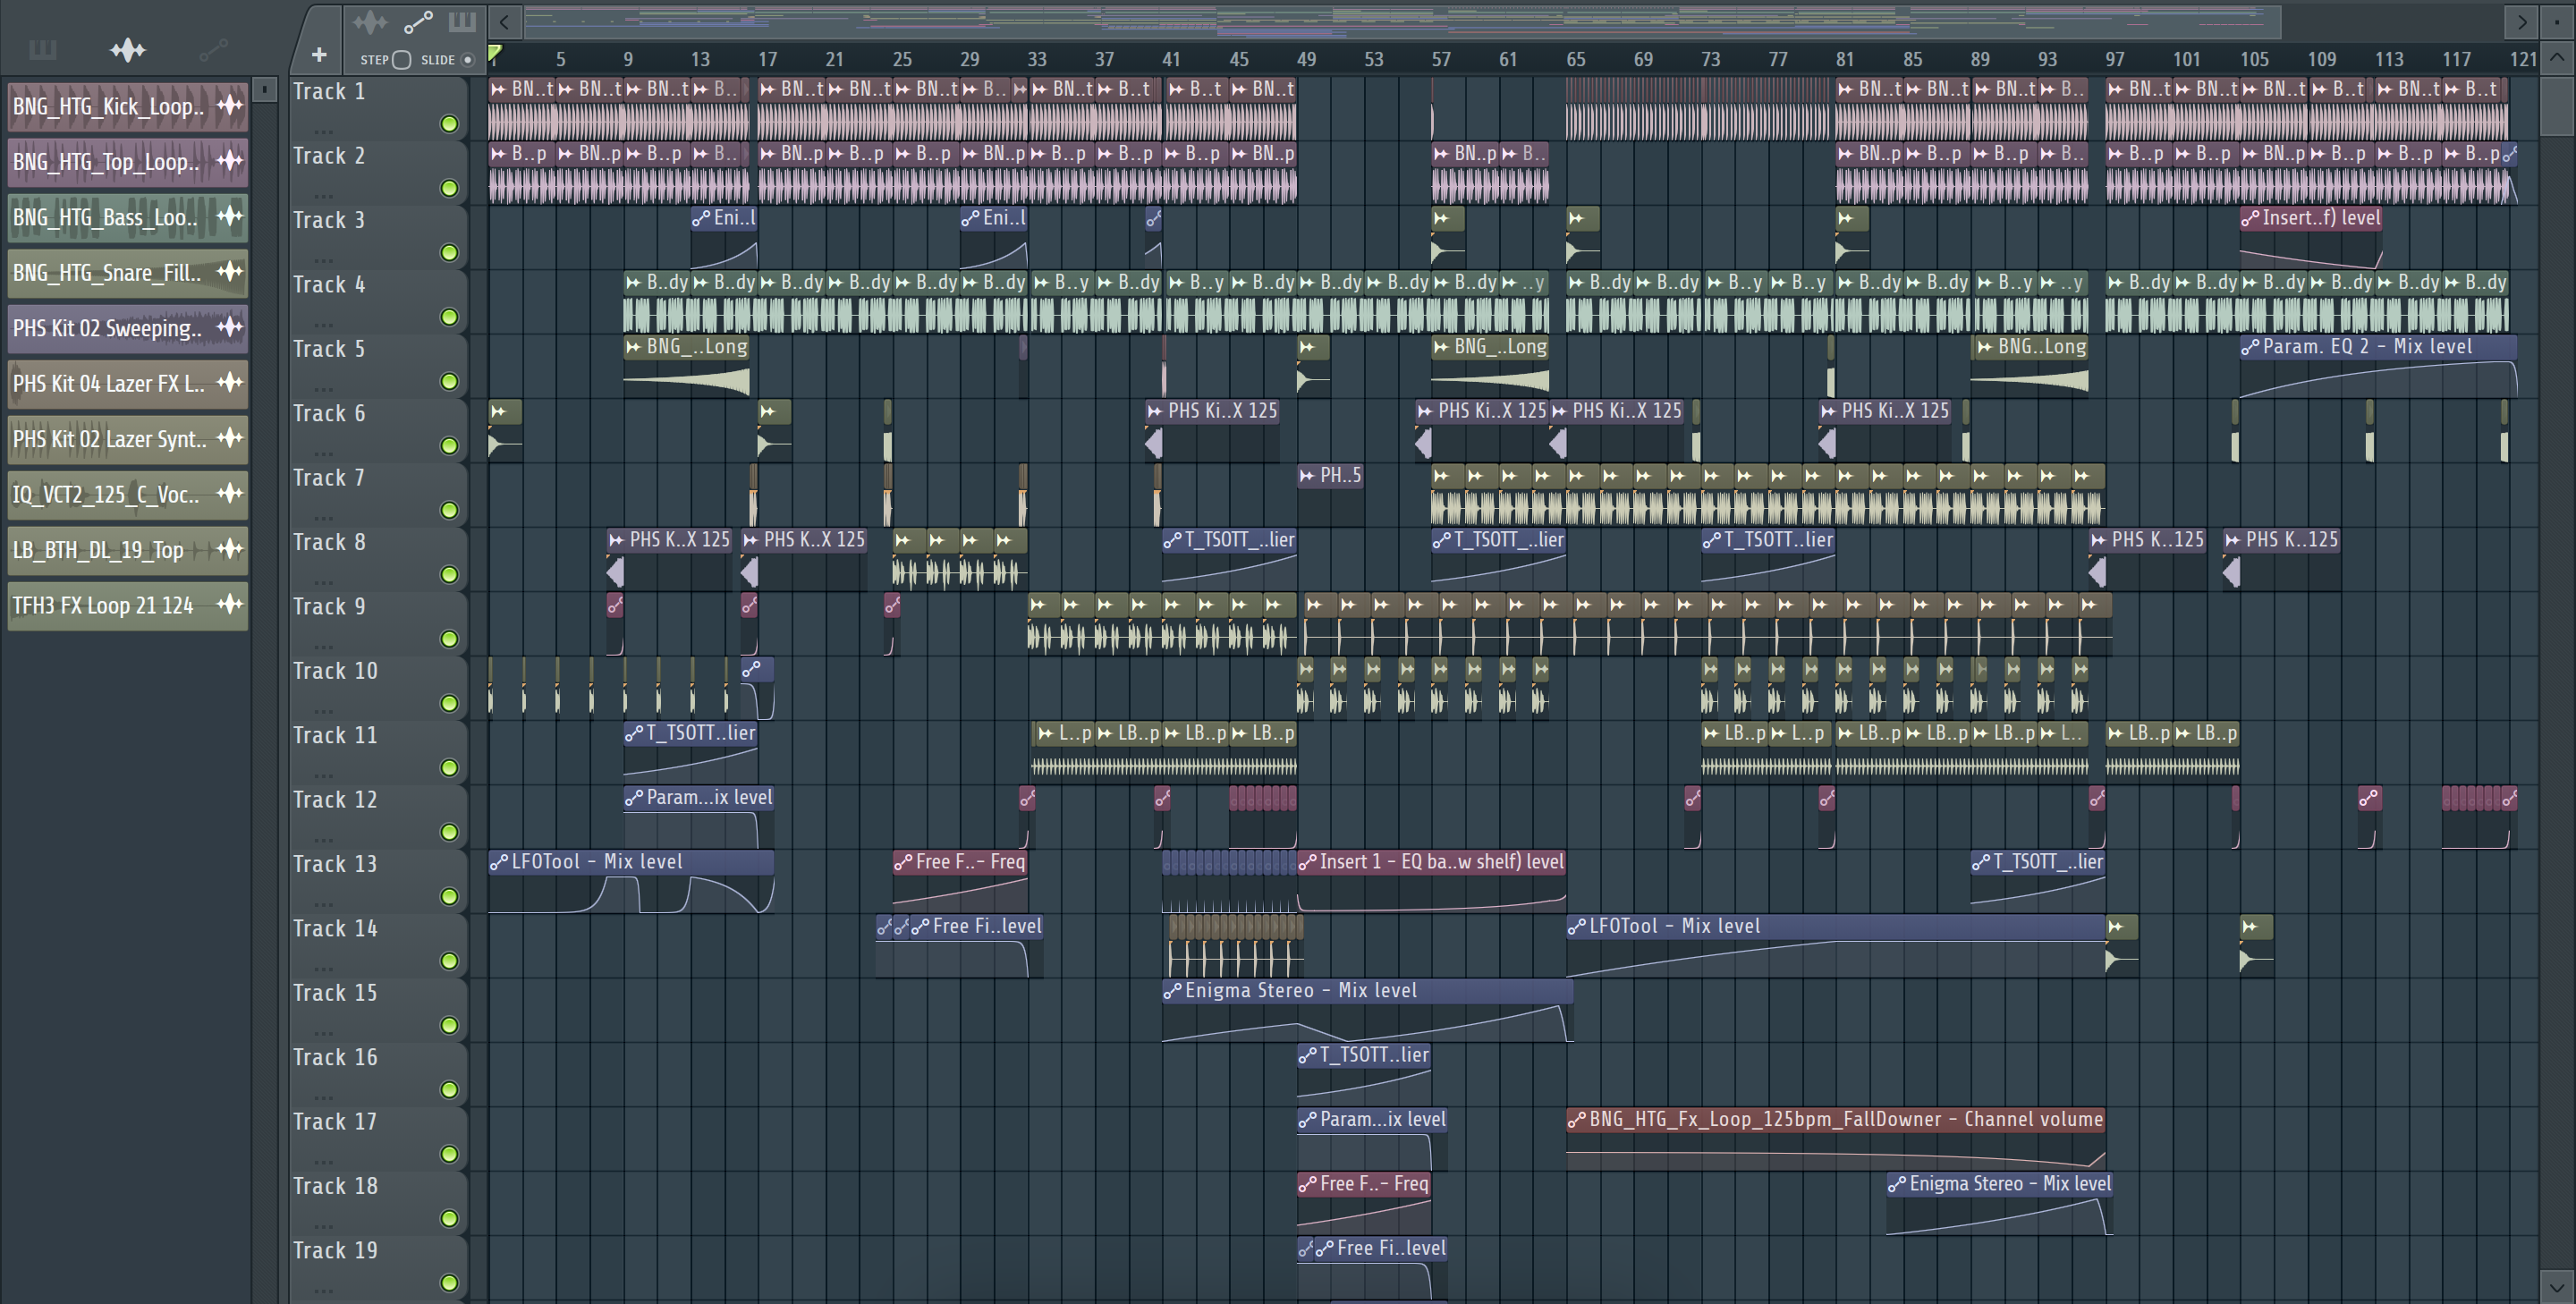Mute Track 19 with its green LED

tap(449, 1282)
